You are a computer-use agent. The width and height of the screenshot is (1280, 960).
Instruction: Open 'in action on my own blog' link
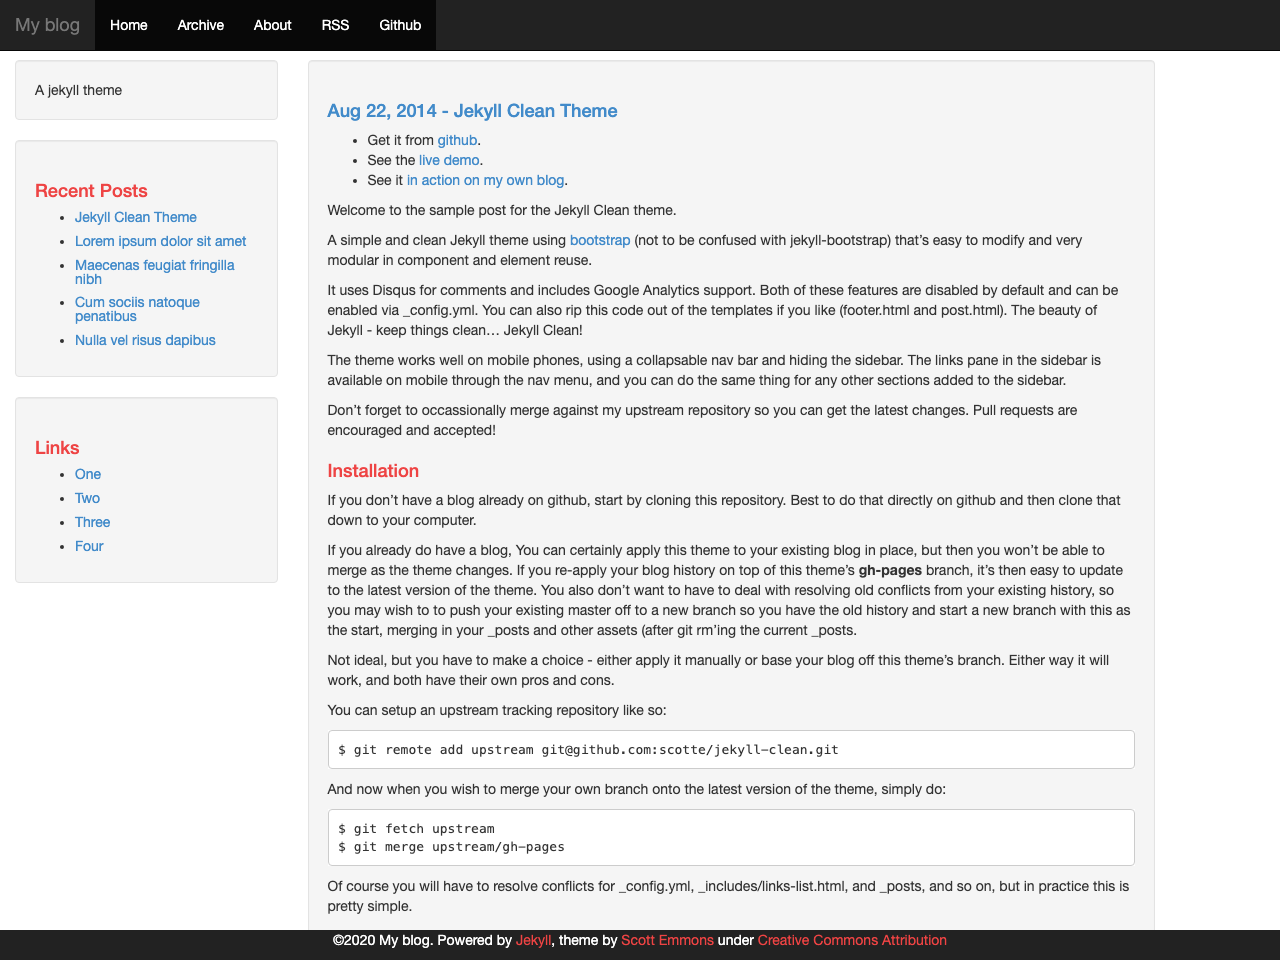coord(485,180)
